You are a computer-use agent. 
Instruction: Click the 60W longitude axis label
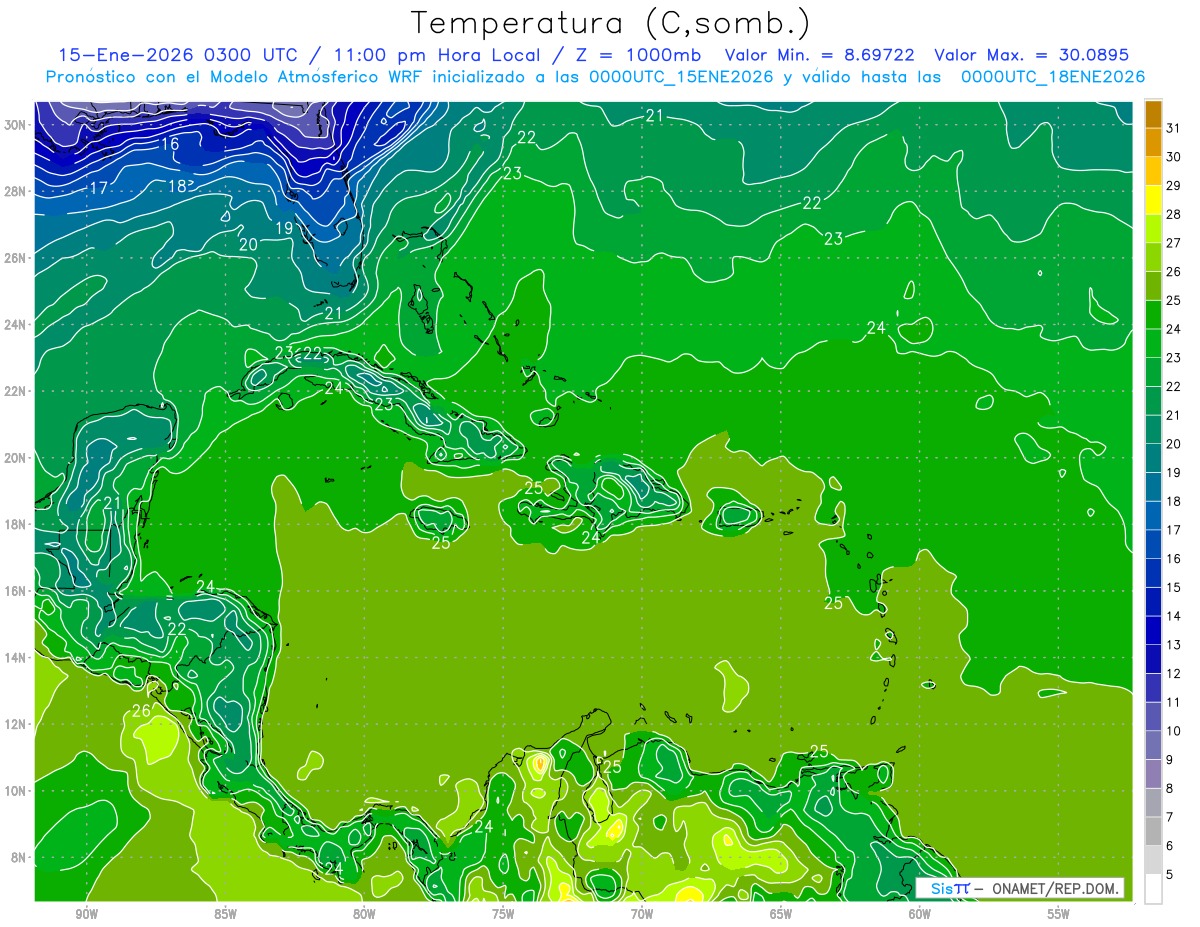click(919, 914)
